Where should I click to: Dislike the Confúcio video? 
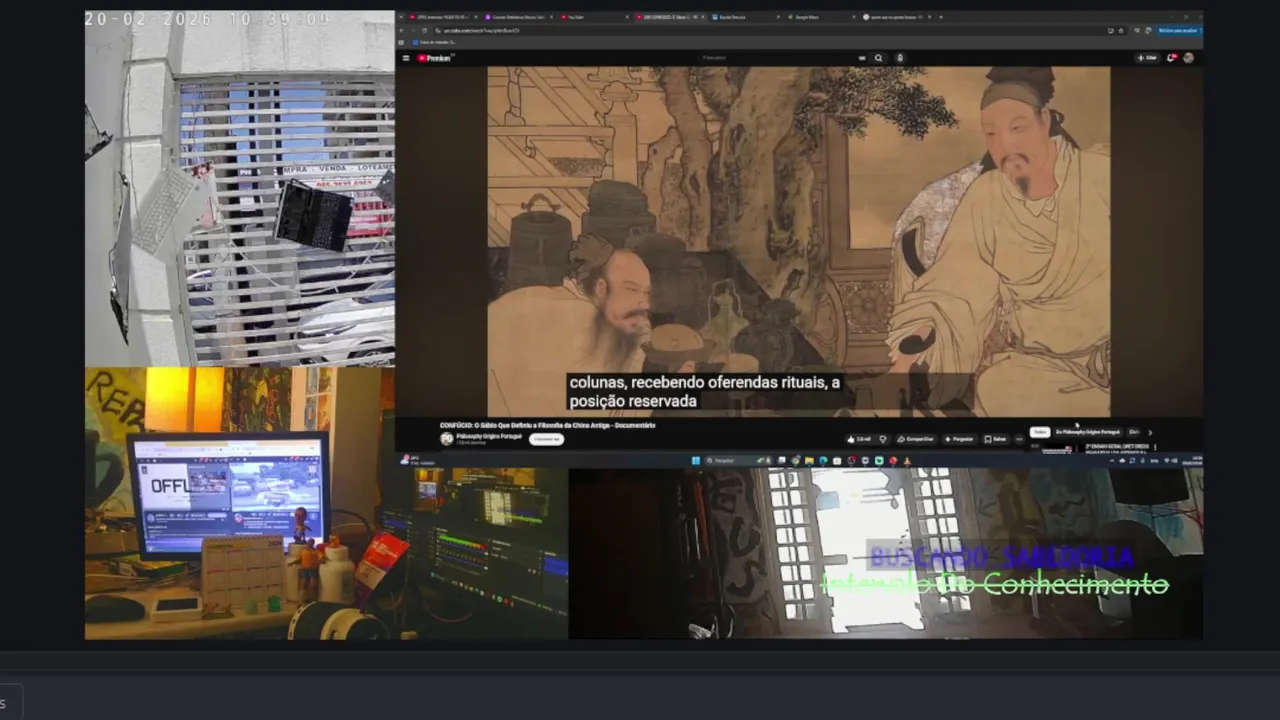tap(883, 439)
